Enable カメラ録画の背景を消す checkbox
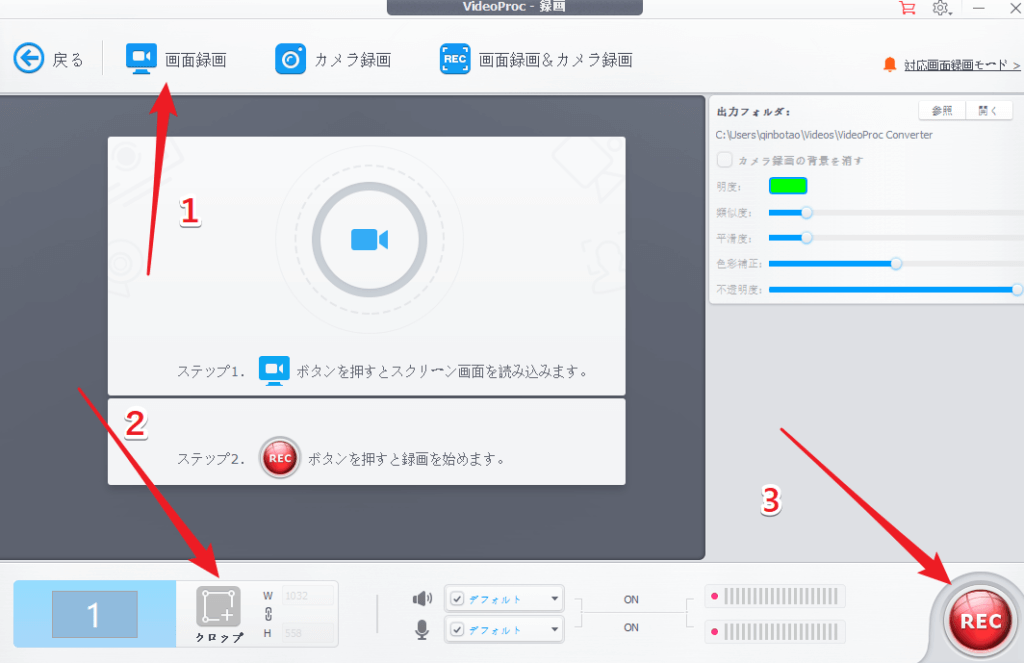The width and height of the screenshot is (1024, 663). (x=724, y=160)
